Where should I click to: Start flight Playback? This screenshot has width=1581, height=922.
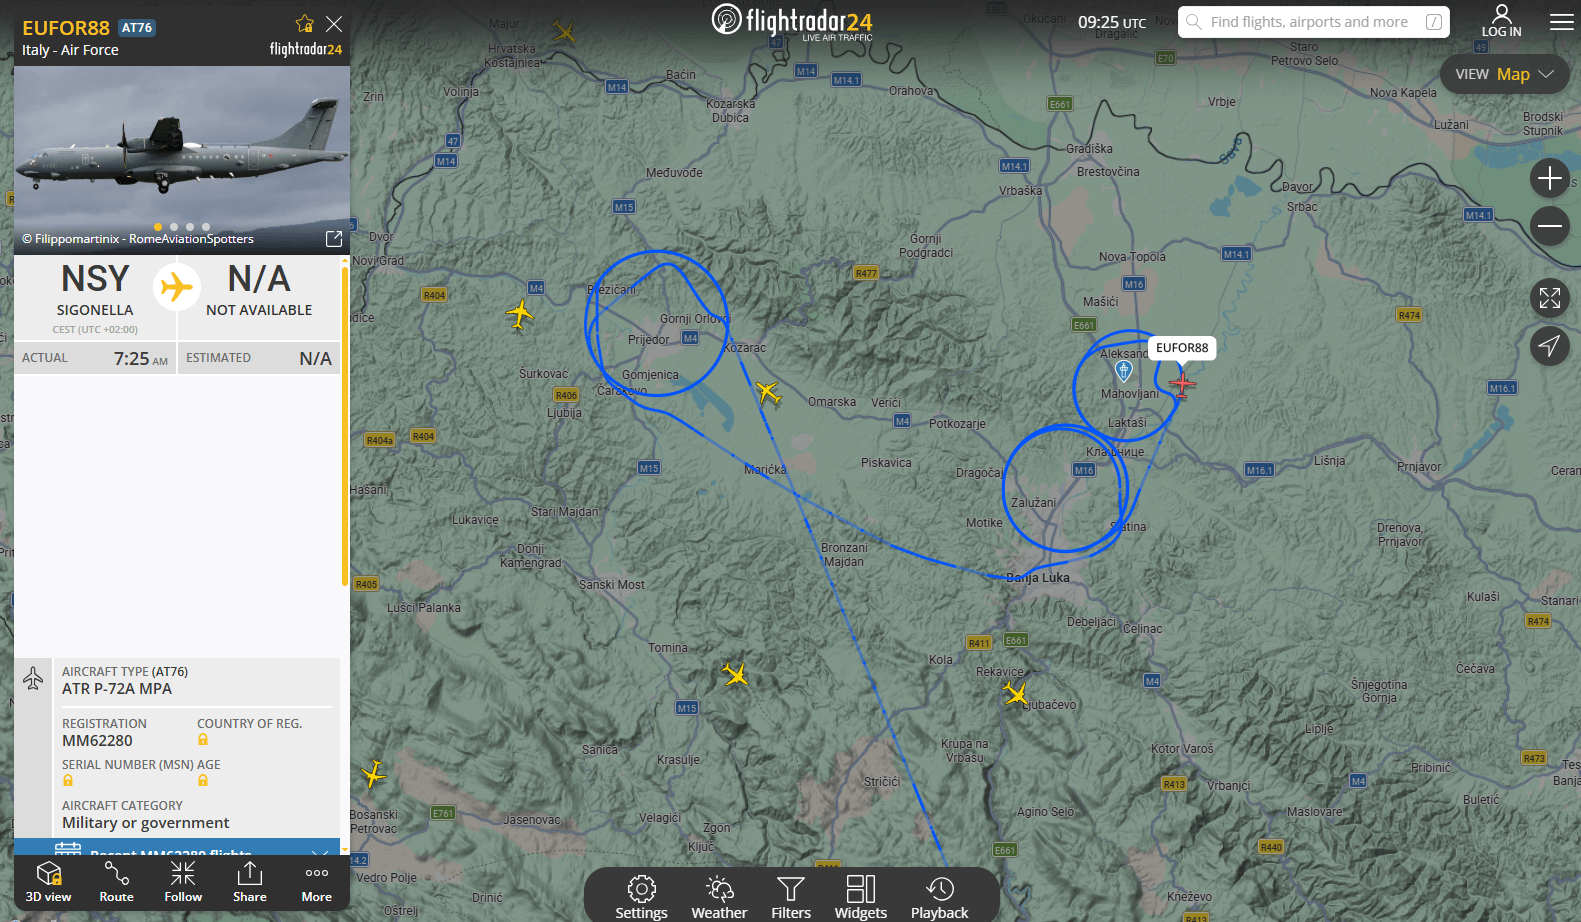click(x=939, y=896)
